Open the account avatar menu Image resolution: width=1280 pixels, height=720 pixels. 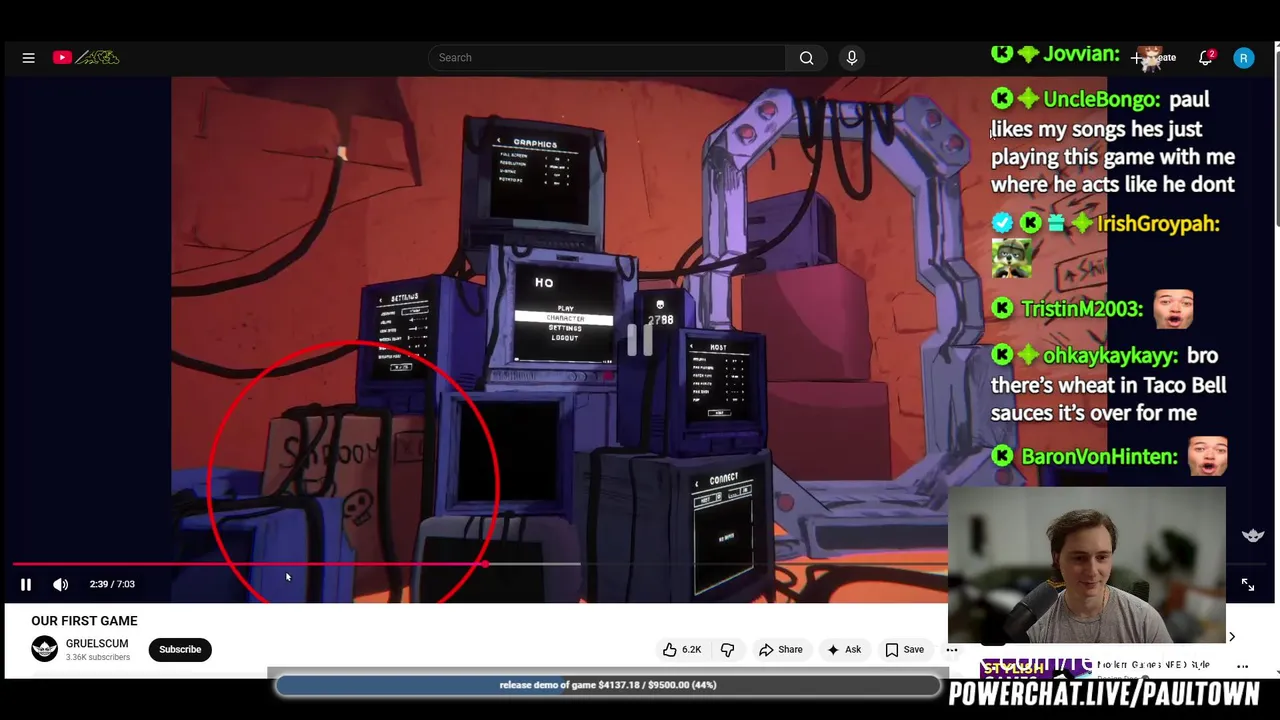1244,58
